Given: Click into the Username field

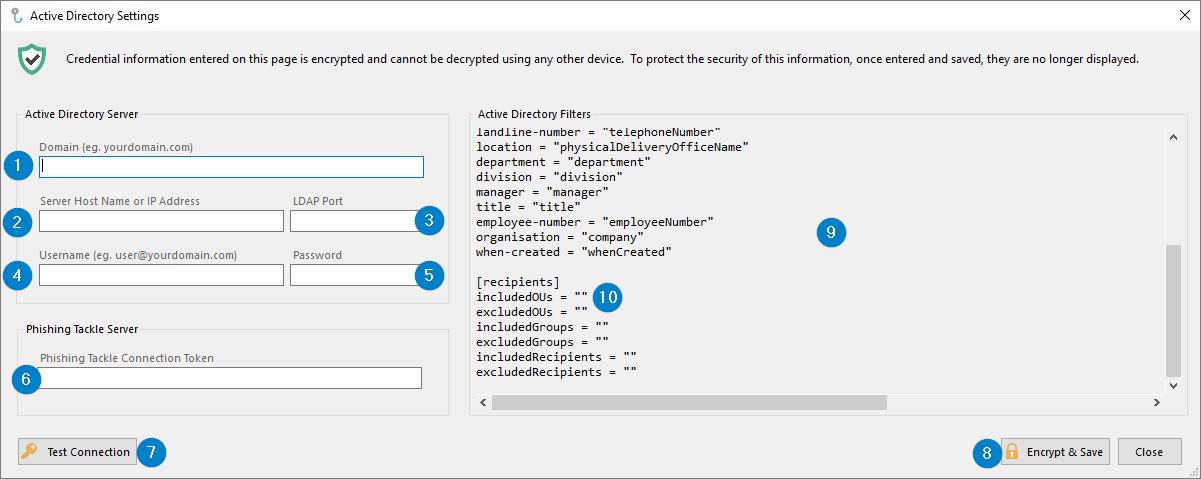Looking at the screenshot, I should (x=161, y=275).
